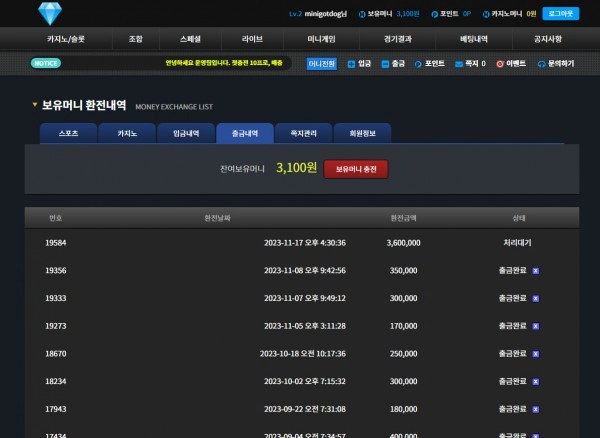The image size is (600, 438).
Task: Delete withdrawal record 19356 with X icon
Action: tap(536, 271)
